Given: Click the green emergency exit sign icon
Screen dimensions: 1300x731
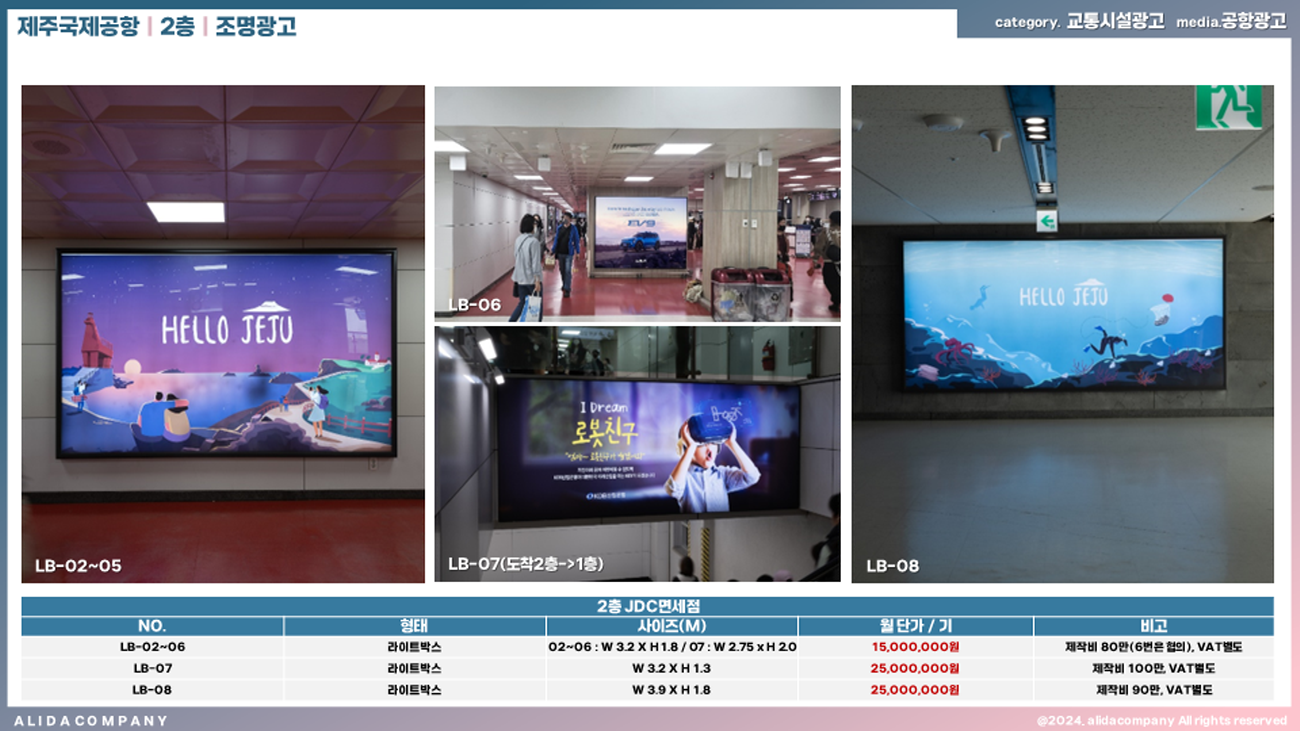Looking at the screenshot, I should 1227,107.
